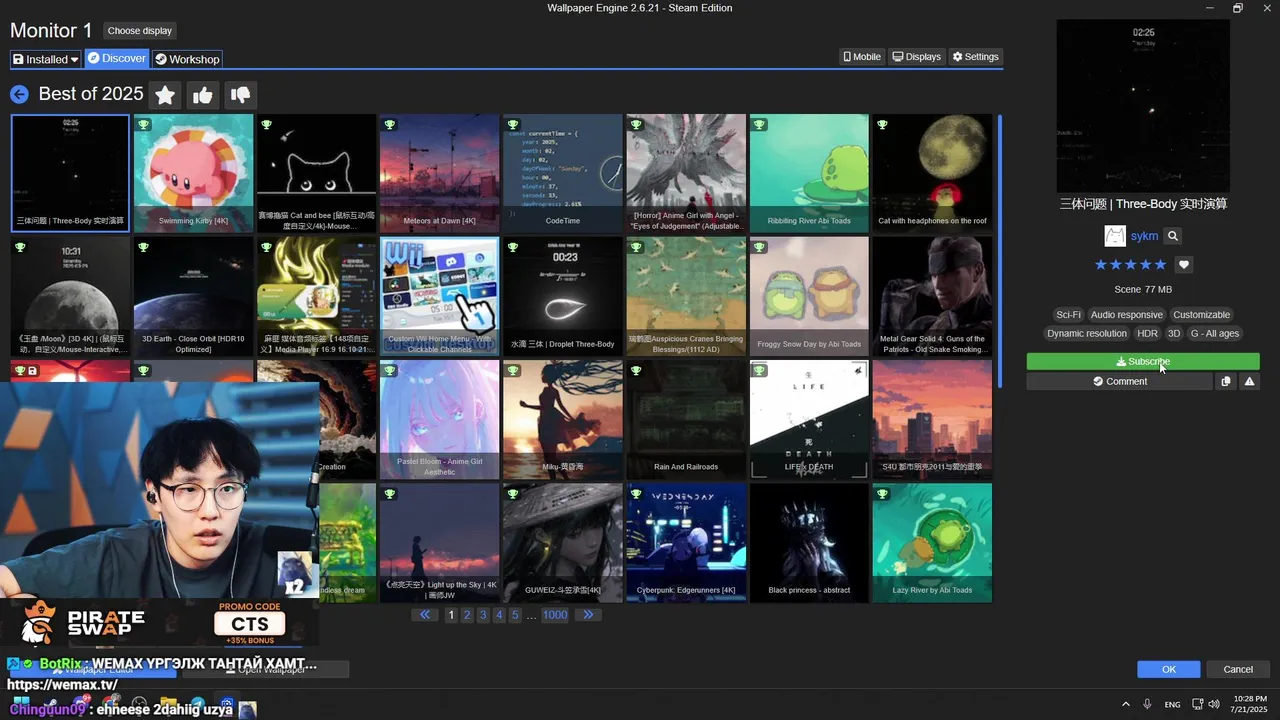
Task: Click the Cancel button
Action: coord(1238,669)
